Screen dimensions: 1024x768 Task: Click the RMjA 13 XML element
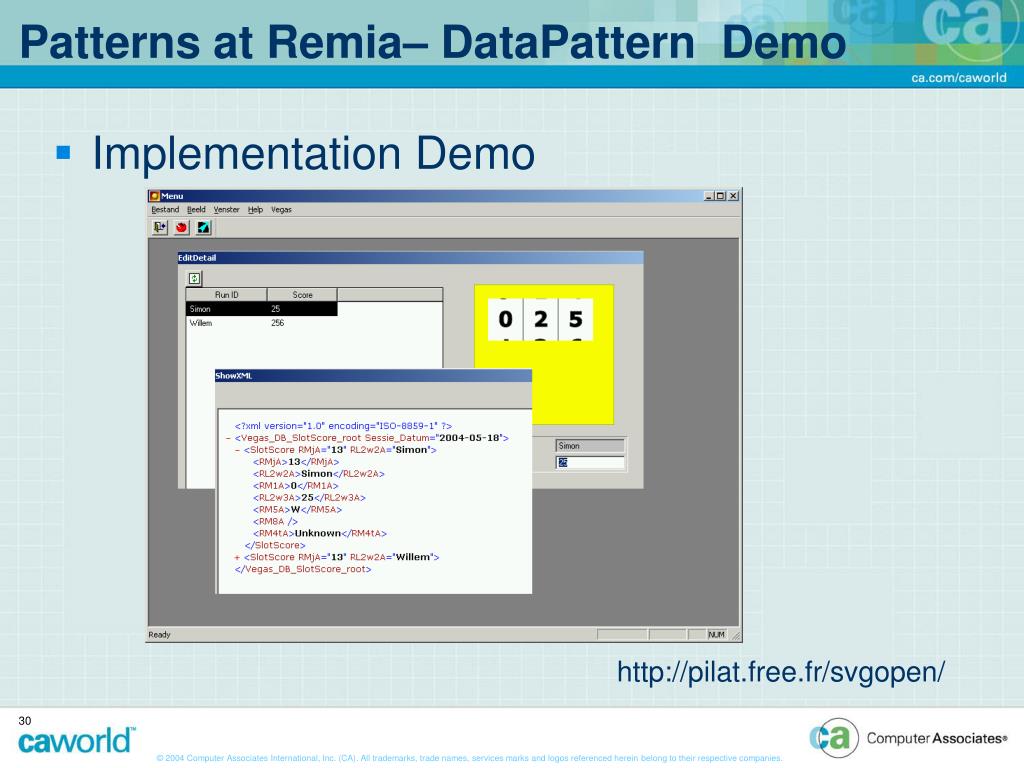(296, 462)
